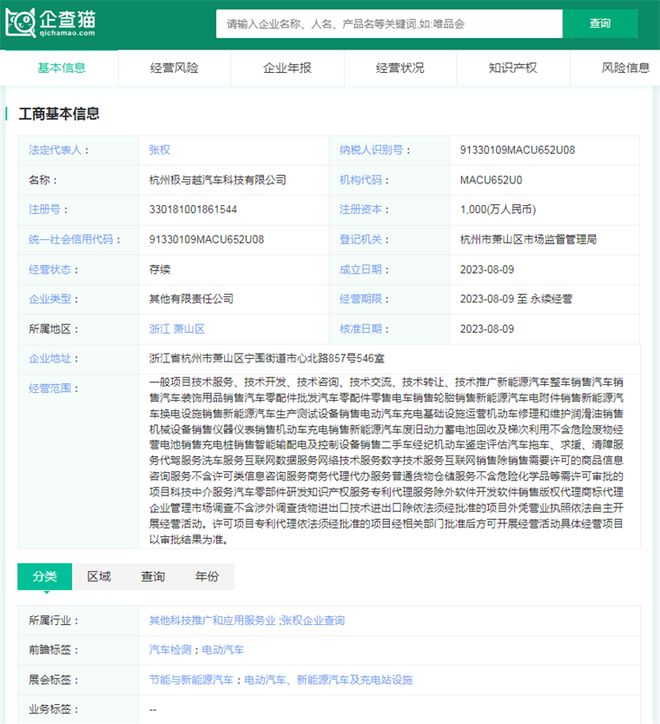Click the 机构代码 label link

click(361, 180)
